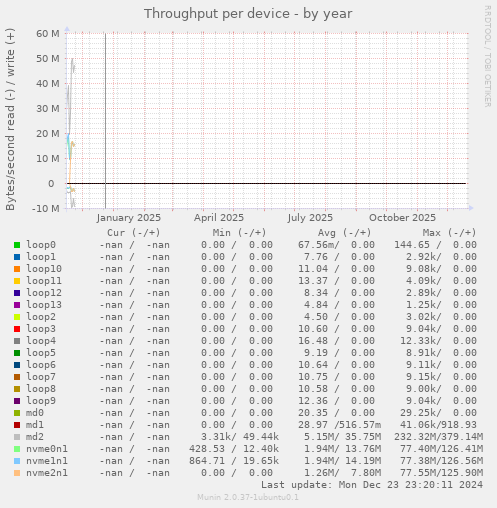Click the olive green md0 legend swatch
497x508 pixels.
(x=17, y=413)
